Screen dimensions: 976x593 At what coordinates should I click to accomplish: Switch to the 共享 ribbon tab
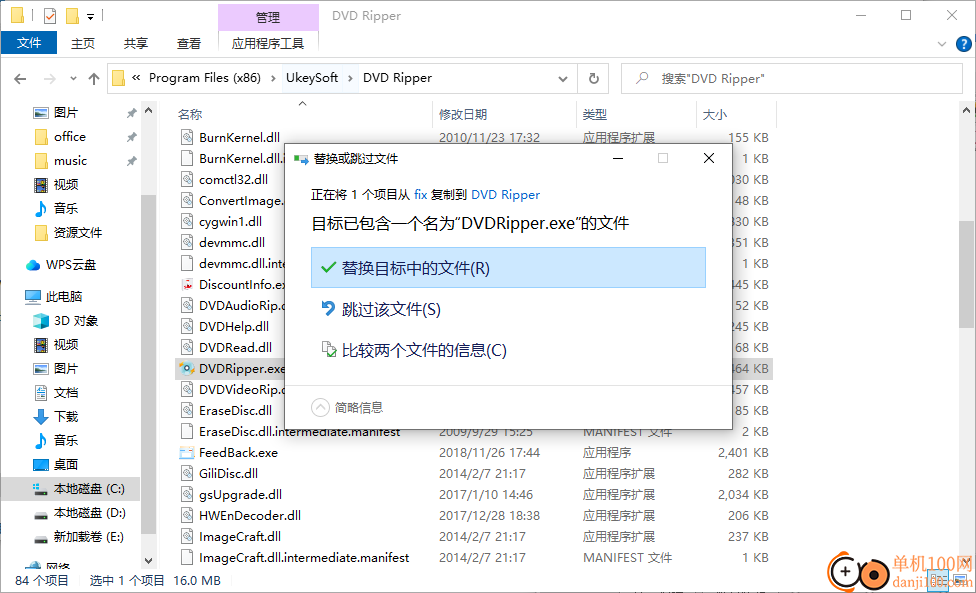pos(136,43)
